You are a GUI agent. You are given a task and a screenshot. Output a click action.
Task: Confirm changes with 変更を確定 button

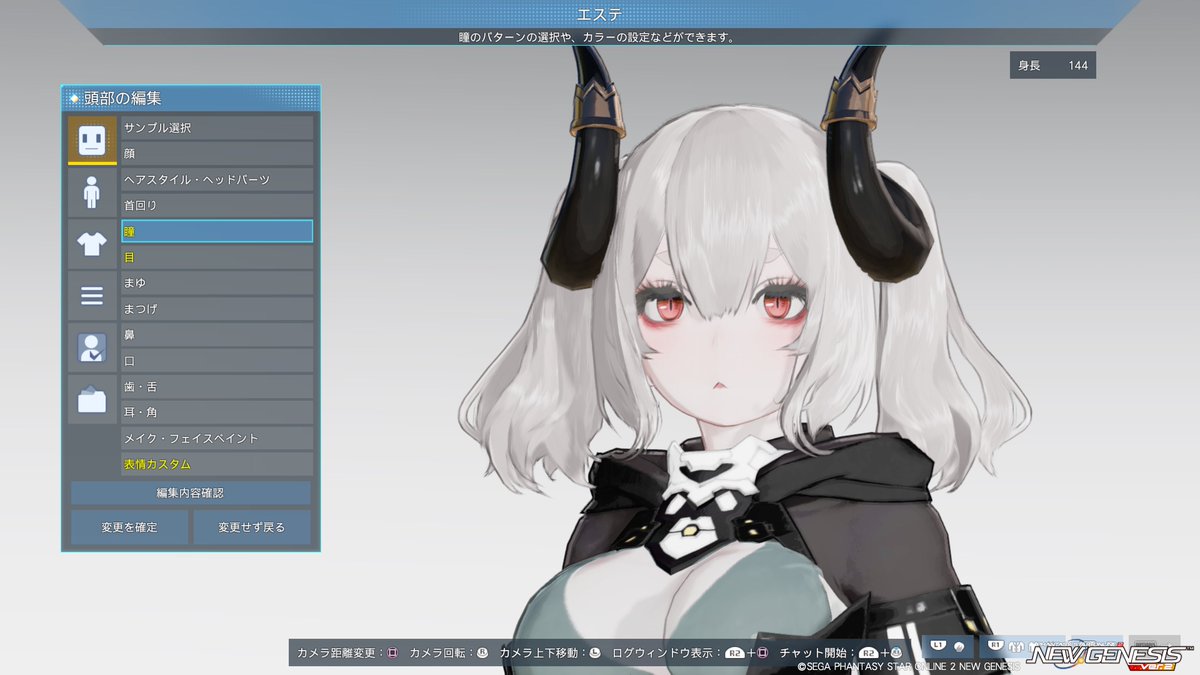click(129, 527)
